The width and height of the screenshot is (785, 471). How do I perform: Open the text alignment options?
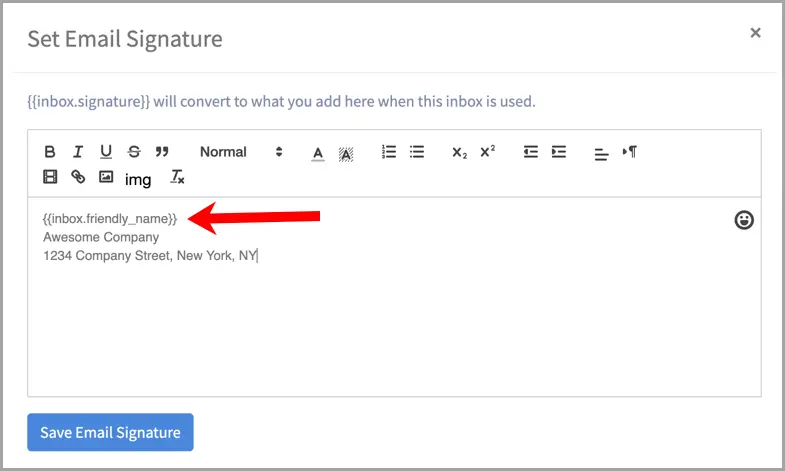[x=601, y=154]
